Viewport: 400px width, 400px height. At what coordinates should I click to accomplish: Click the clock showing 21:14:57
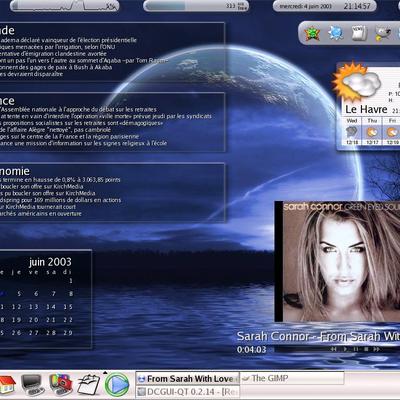[x=357, y=6]
